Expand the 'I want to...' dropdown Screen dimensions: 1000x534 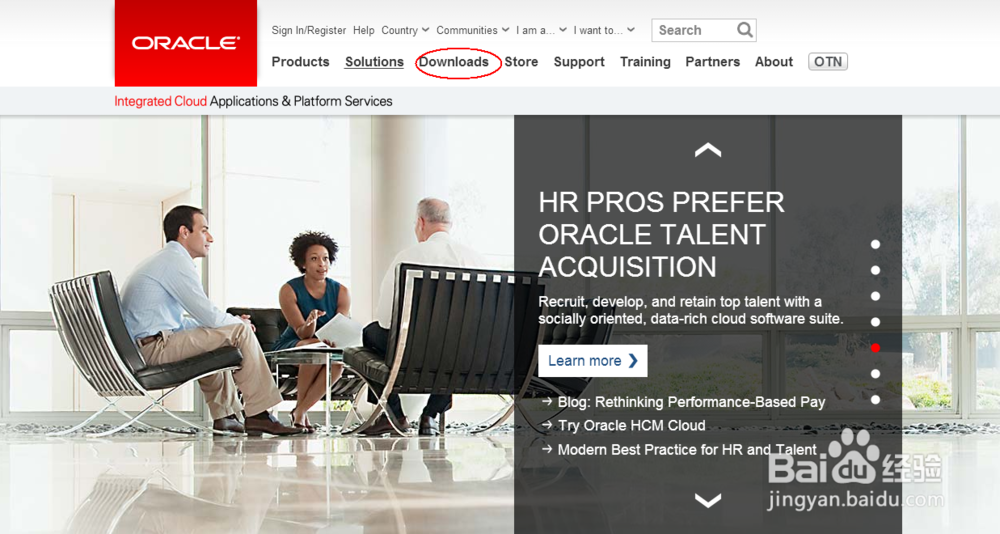click(604, 30)
